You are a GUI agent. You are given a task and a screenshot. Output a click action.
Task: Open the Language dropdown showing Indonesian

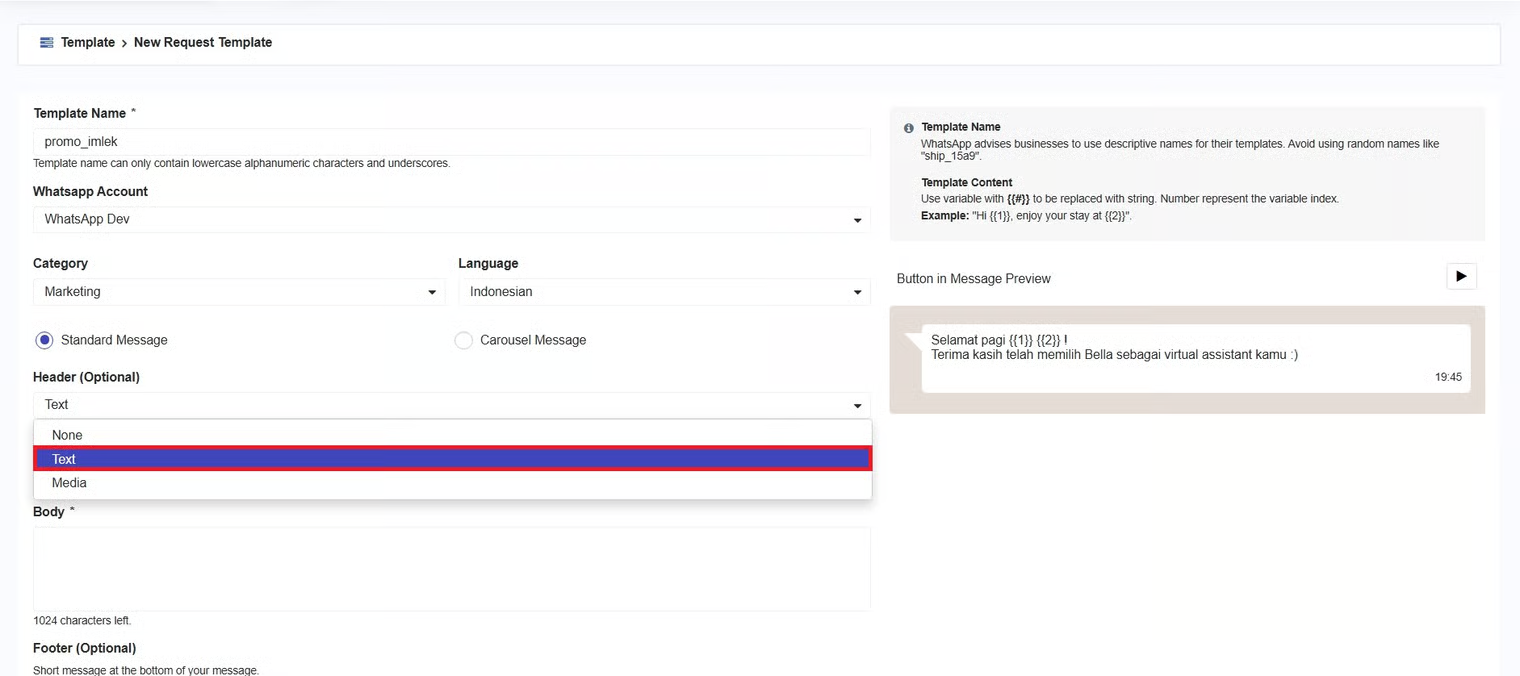pos(664,292)
